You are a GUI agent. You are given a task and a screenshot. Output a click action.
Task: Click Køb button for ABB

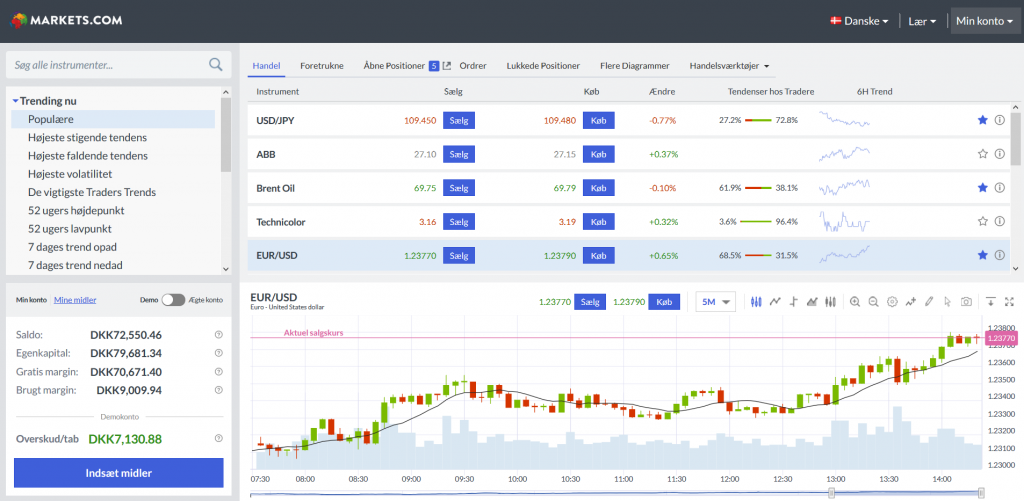point(599,154)
